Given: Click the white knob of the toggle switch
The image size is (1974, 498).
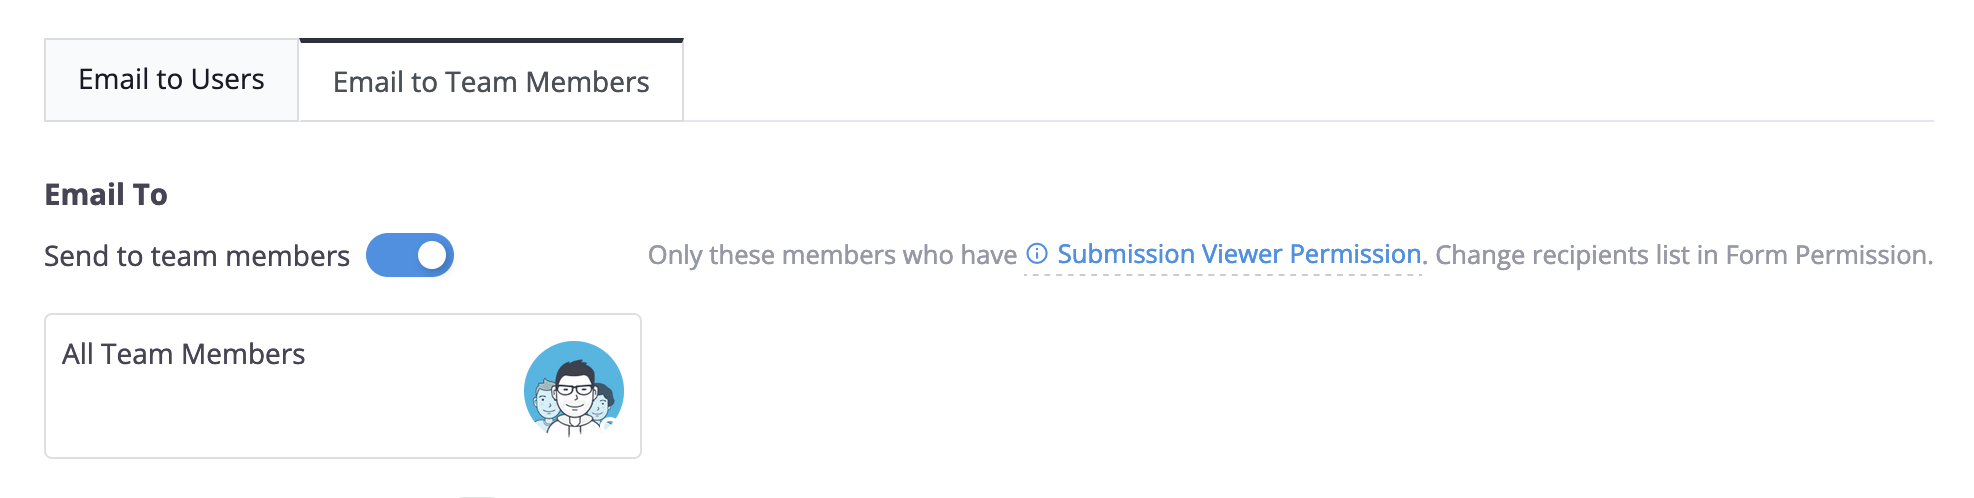Looking at the screenshot, I should coord(432,255).
